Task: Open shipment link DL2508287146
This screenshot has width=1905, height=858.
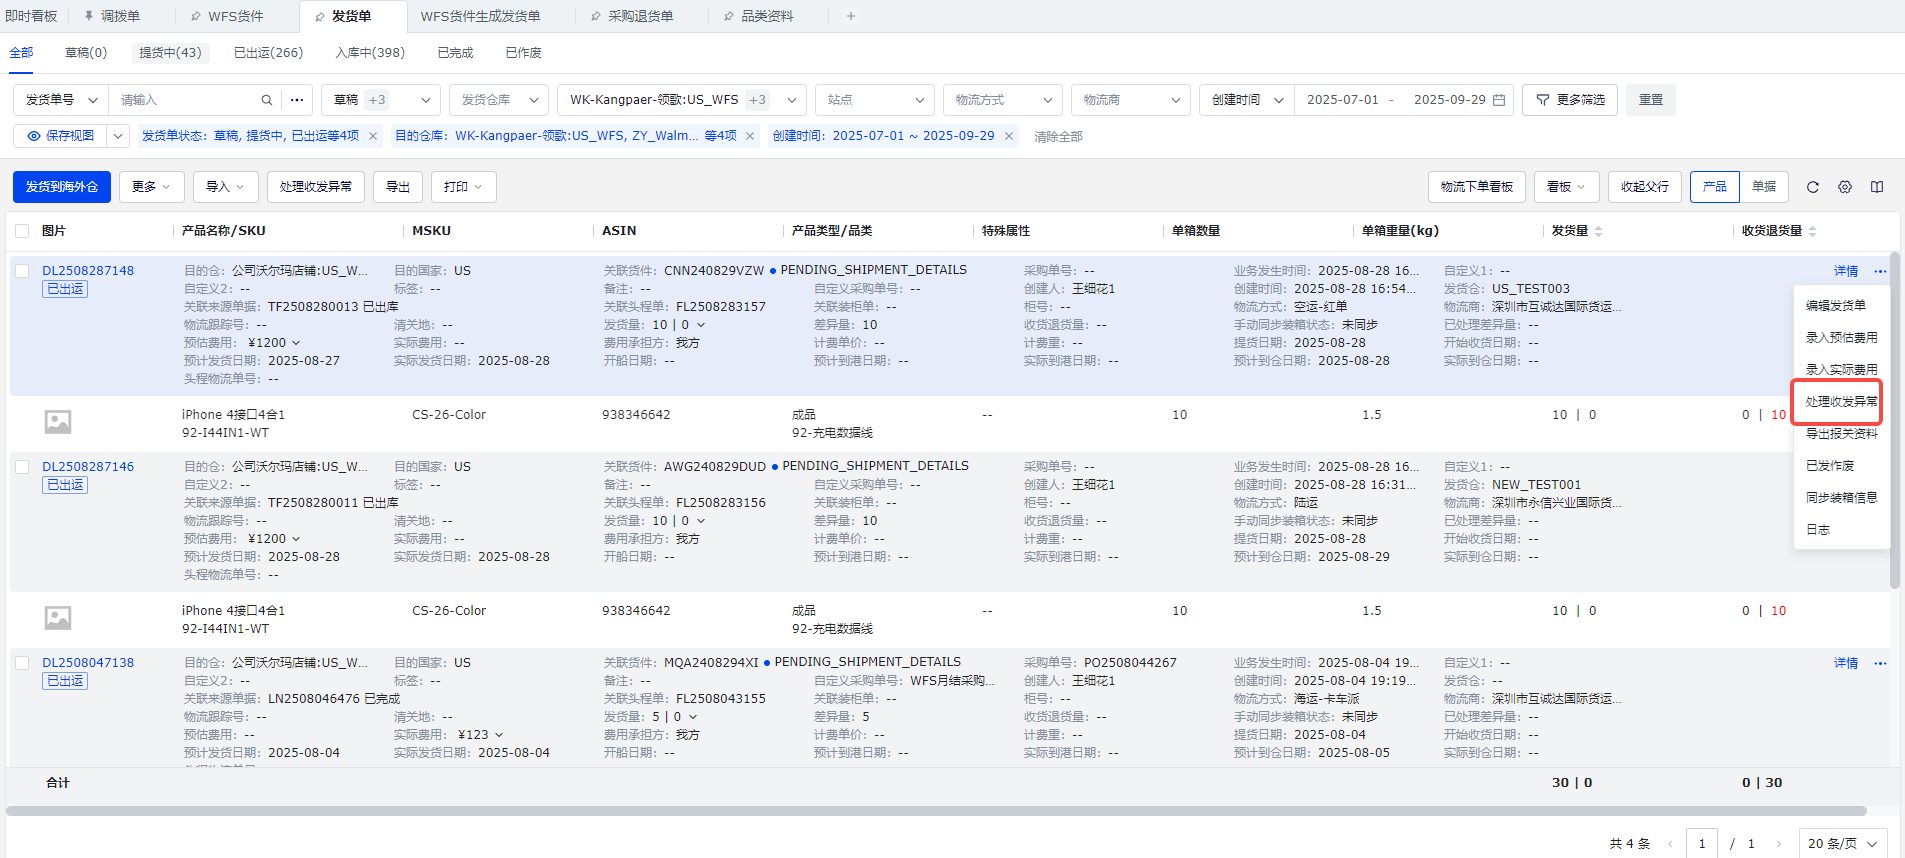Action: [x=88, y=467]
